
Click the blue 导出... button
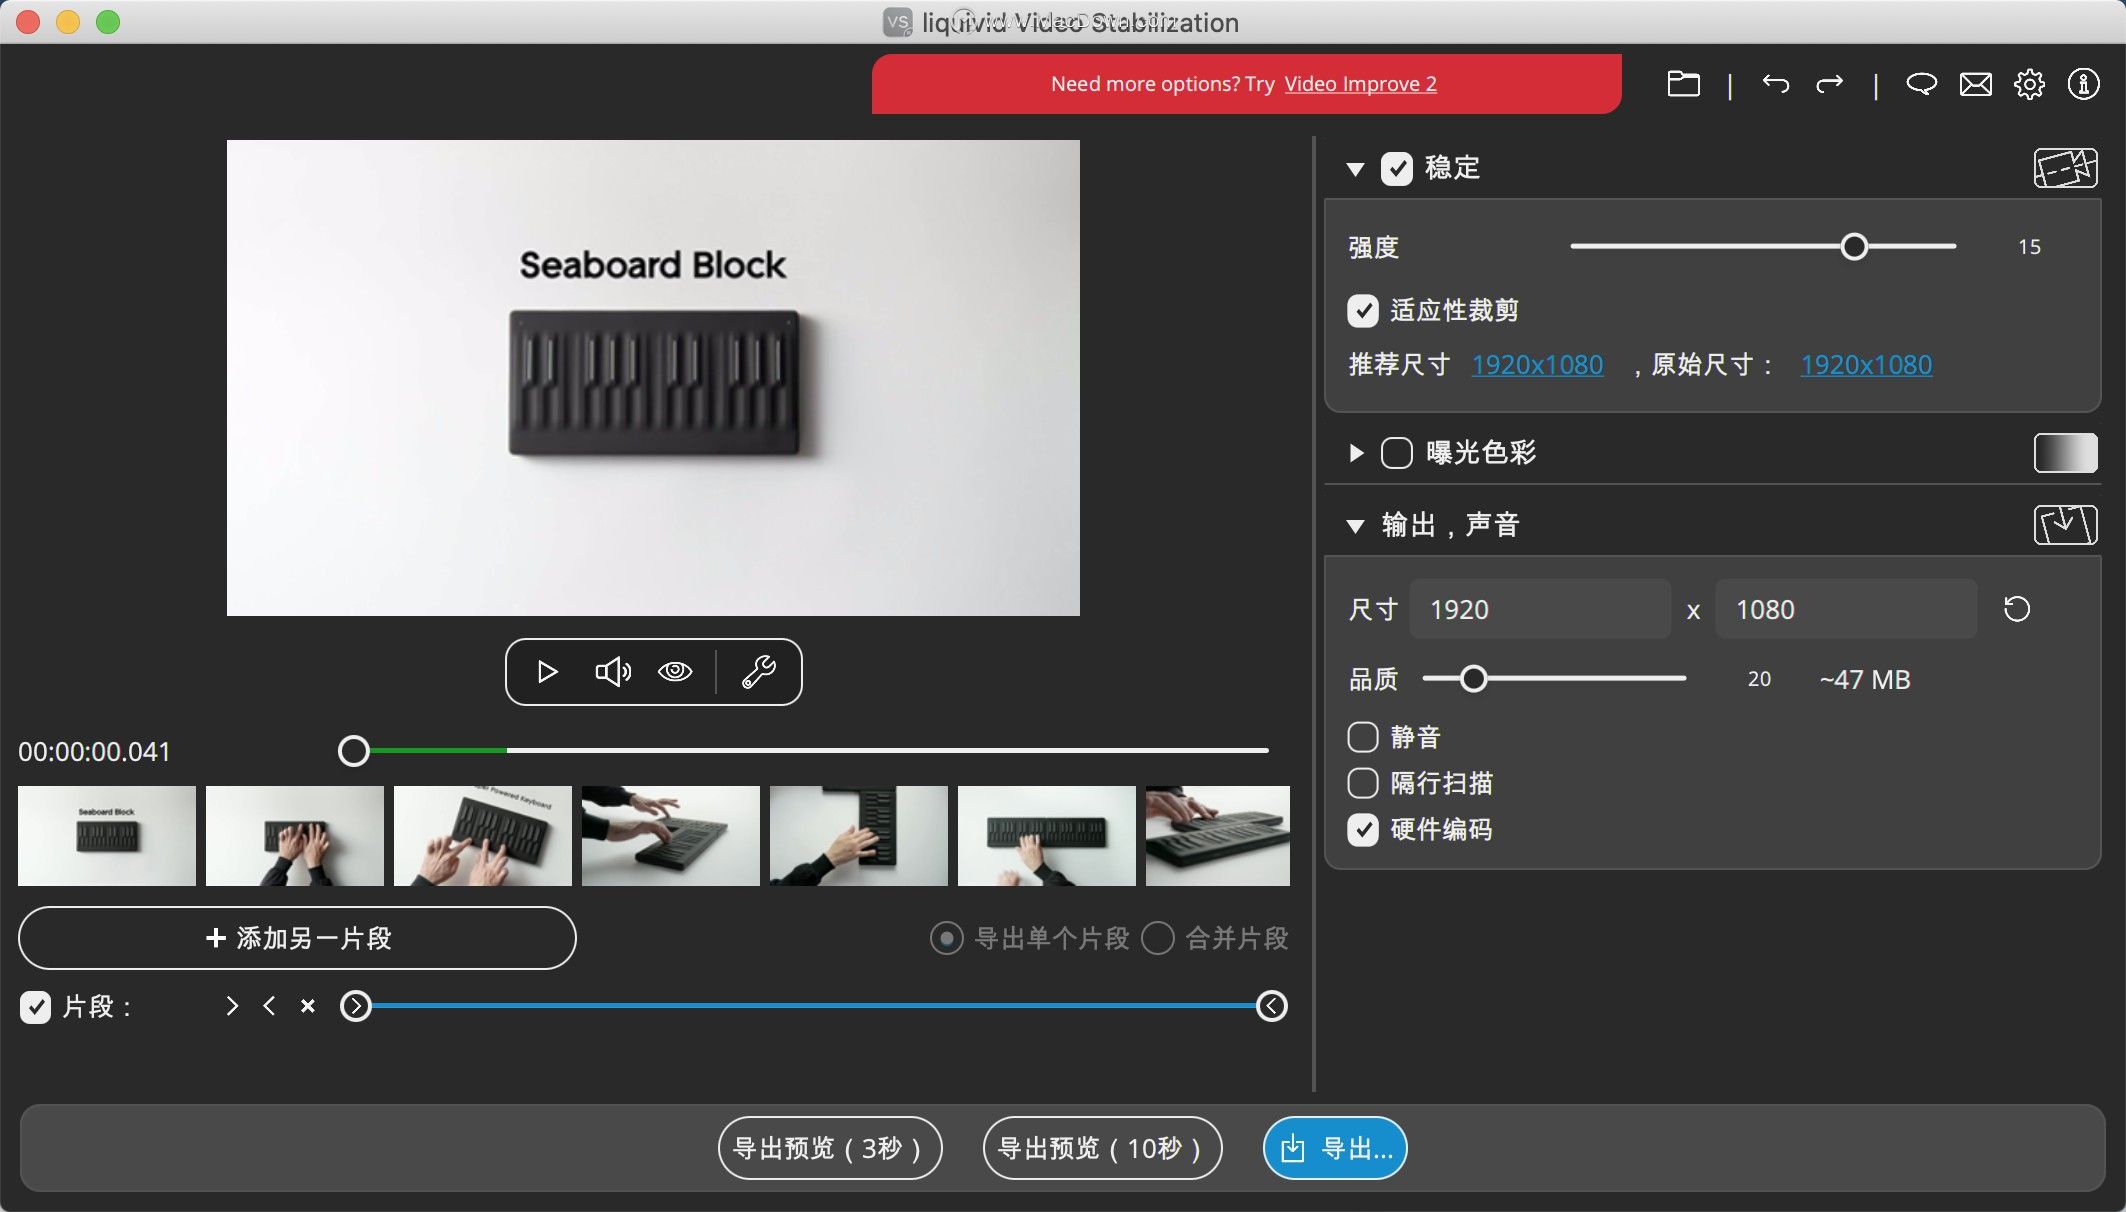coord(1335,1148)
